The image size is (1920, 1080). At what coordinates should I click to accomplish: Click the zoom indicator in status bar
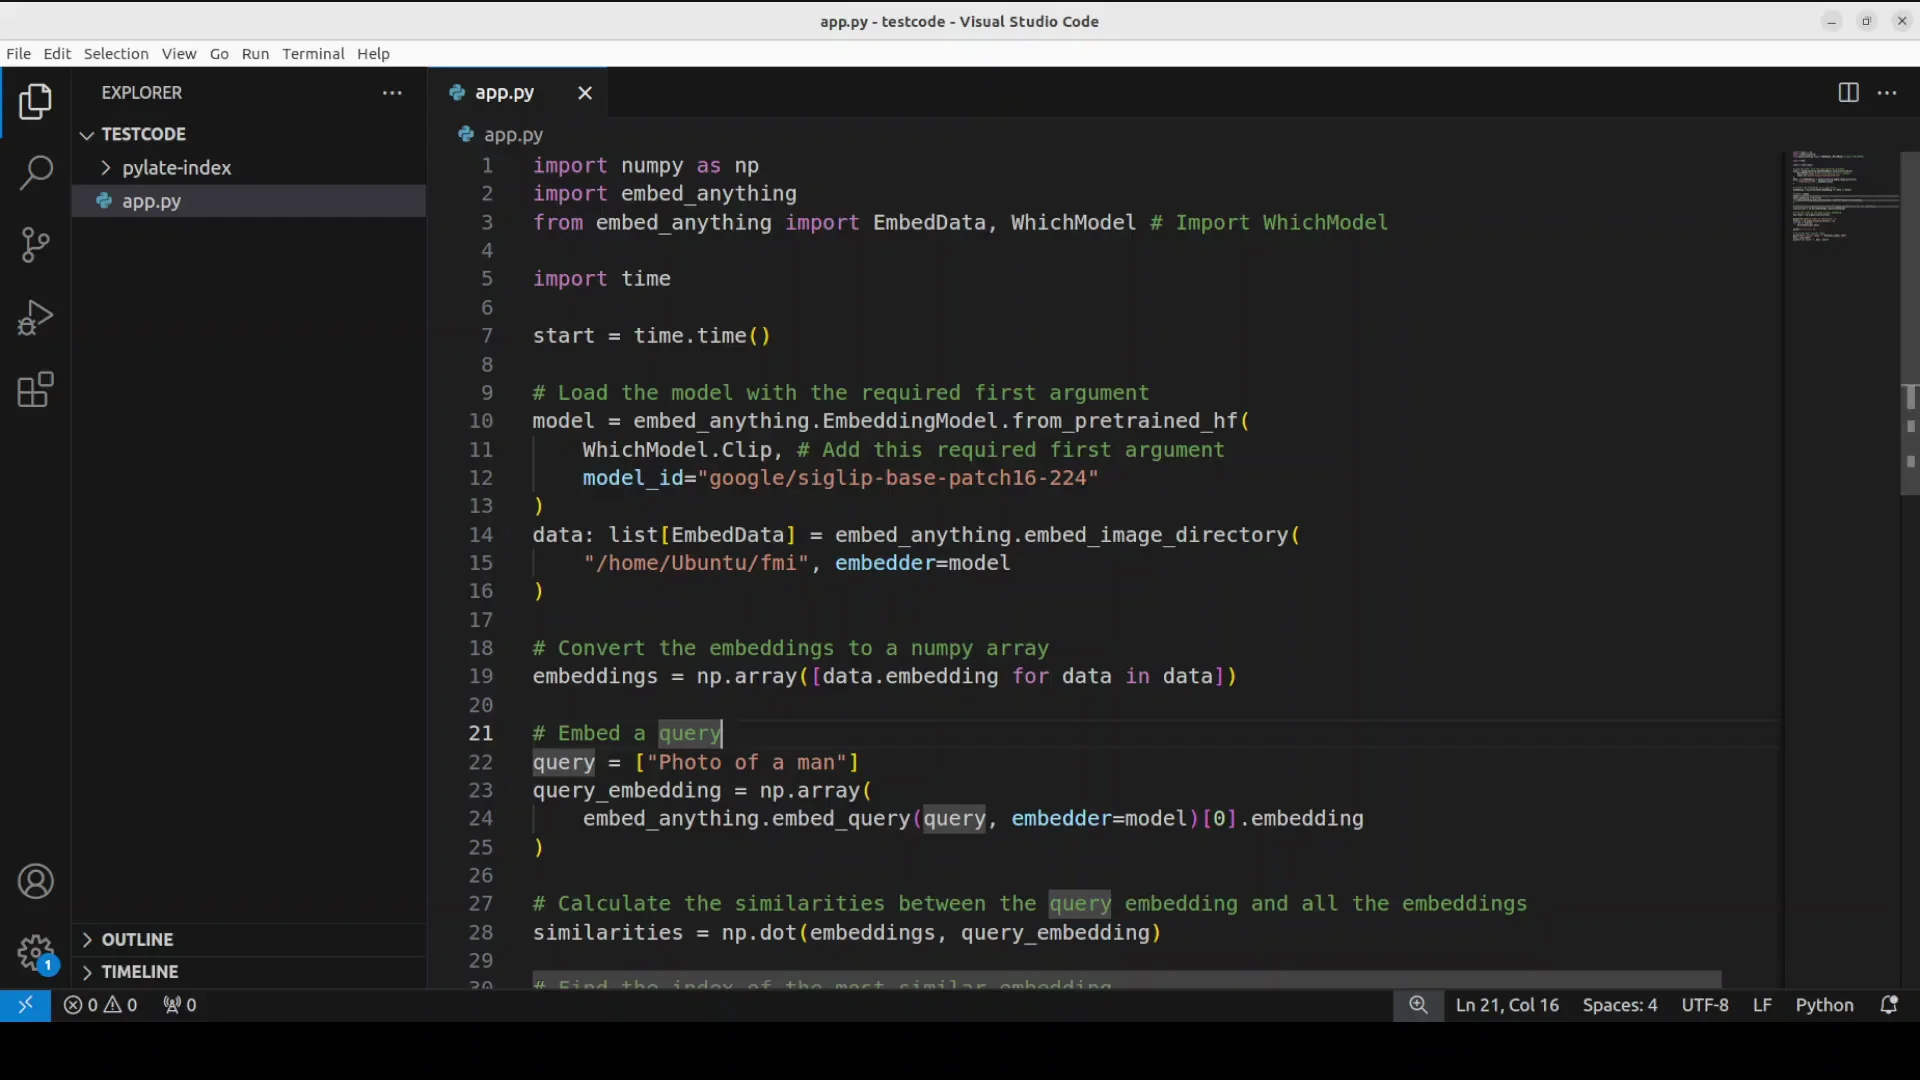pos(1418,1005)
